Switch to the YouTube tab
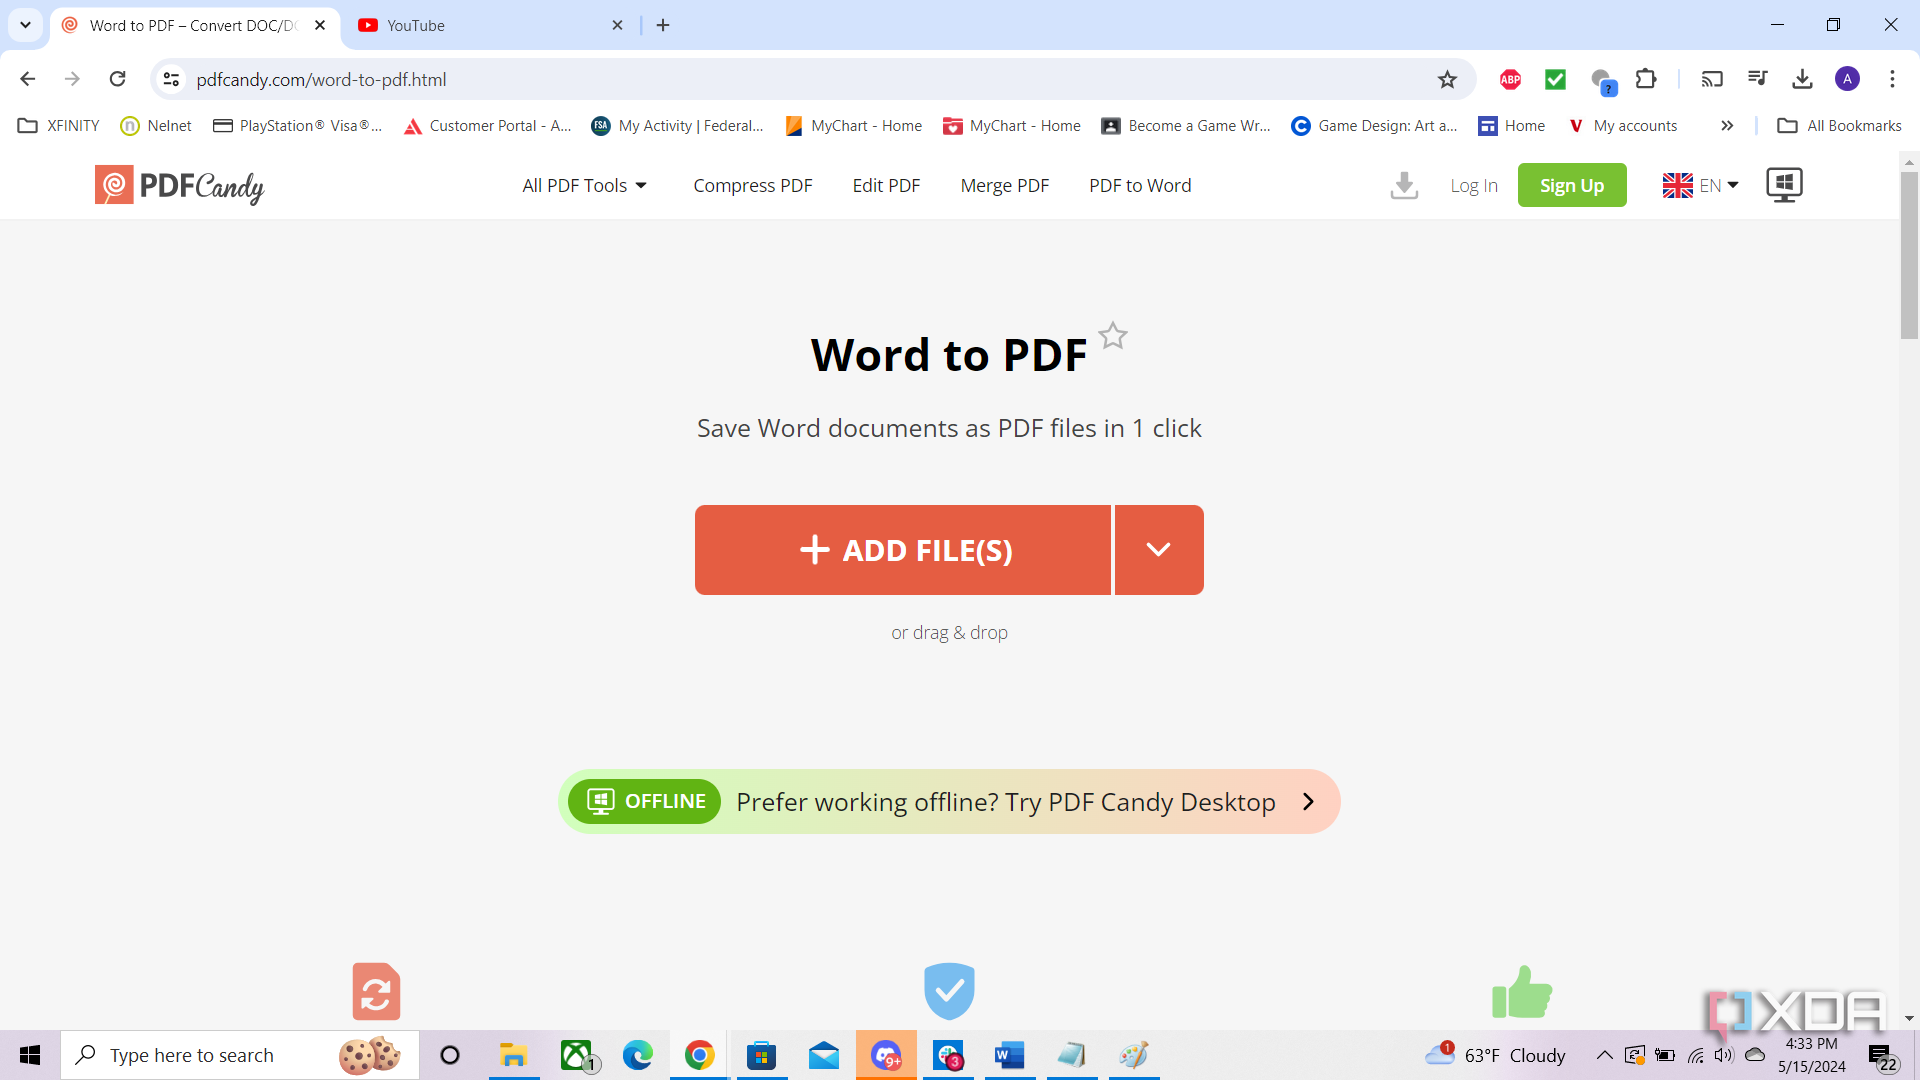 pyautogui.click(x=478, y=25)
